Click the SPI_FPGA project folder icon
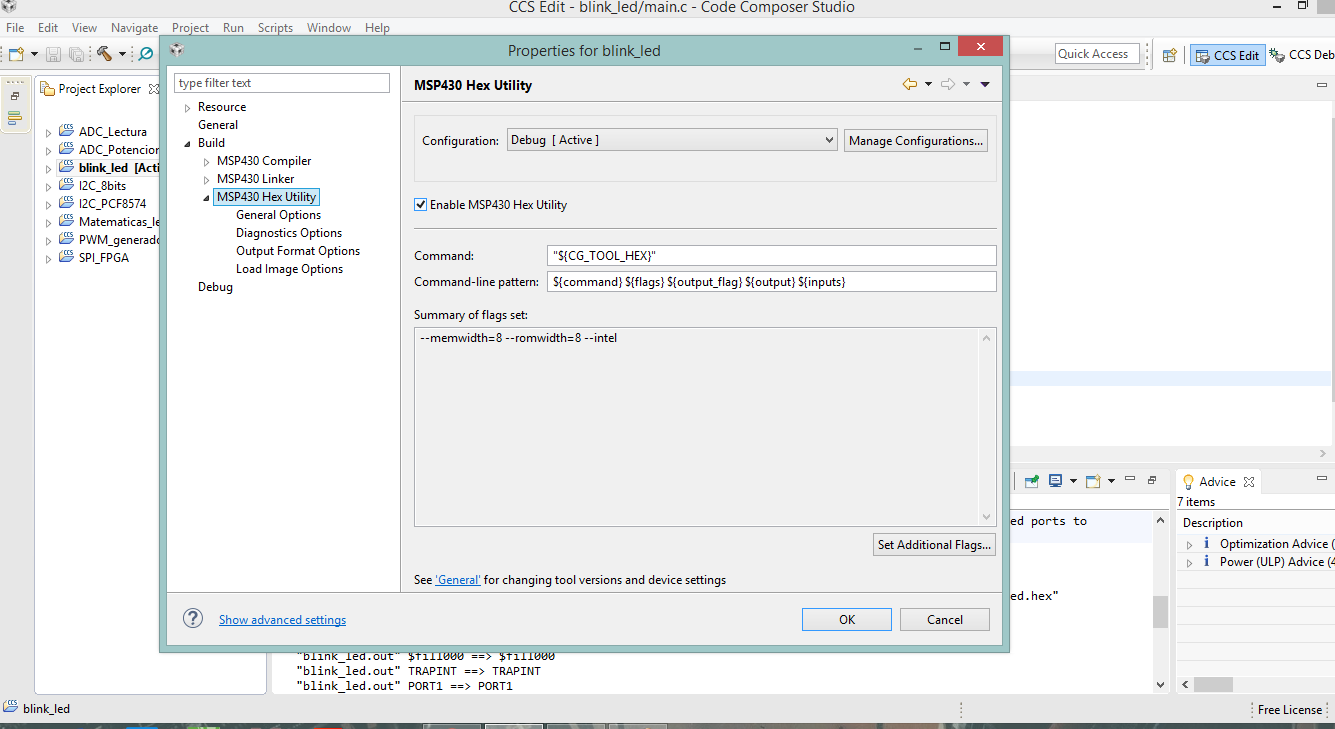Image resolution: width=1335 pixels, height=729 pixels. tap(66, 257)
